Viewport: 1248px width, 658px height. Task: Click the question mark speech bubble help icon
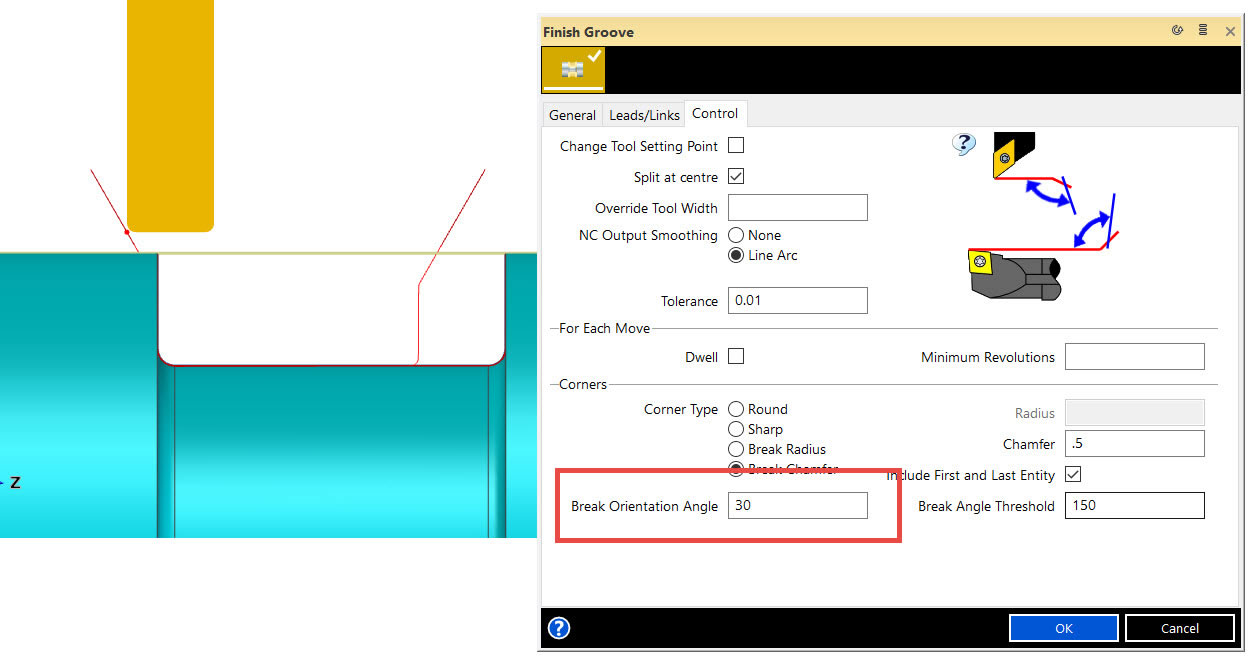click(x=963, y=145)
